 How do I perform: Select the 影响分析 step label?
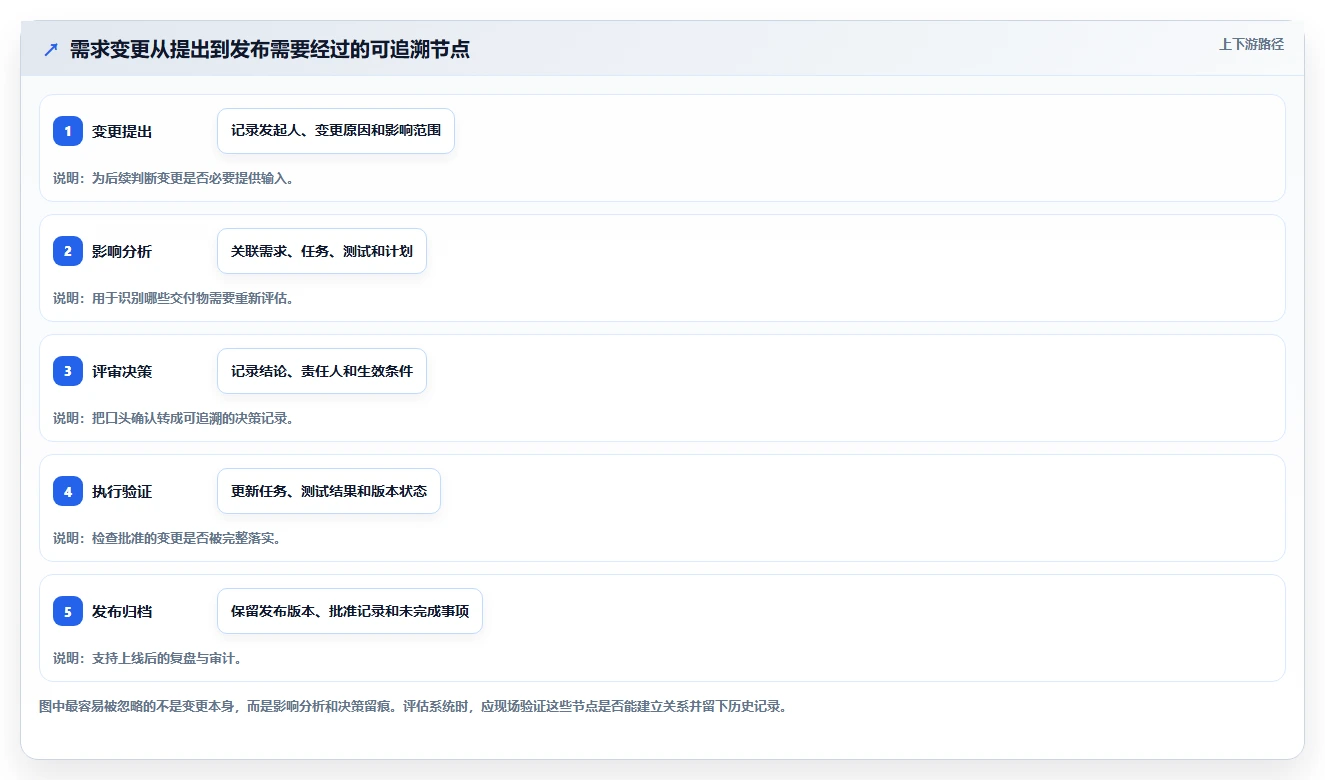(122, 251)
